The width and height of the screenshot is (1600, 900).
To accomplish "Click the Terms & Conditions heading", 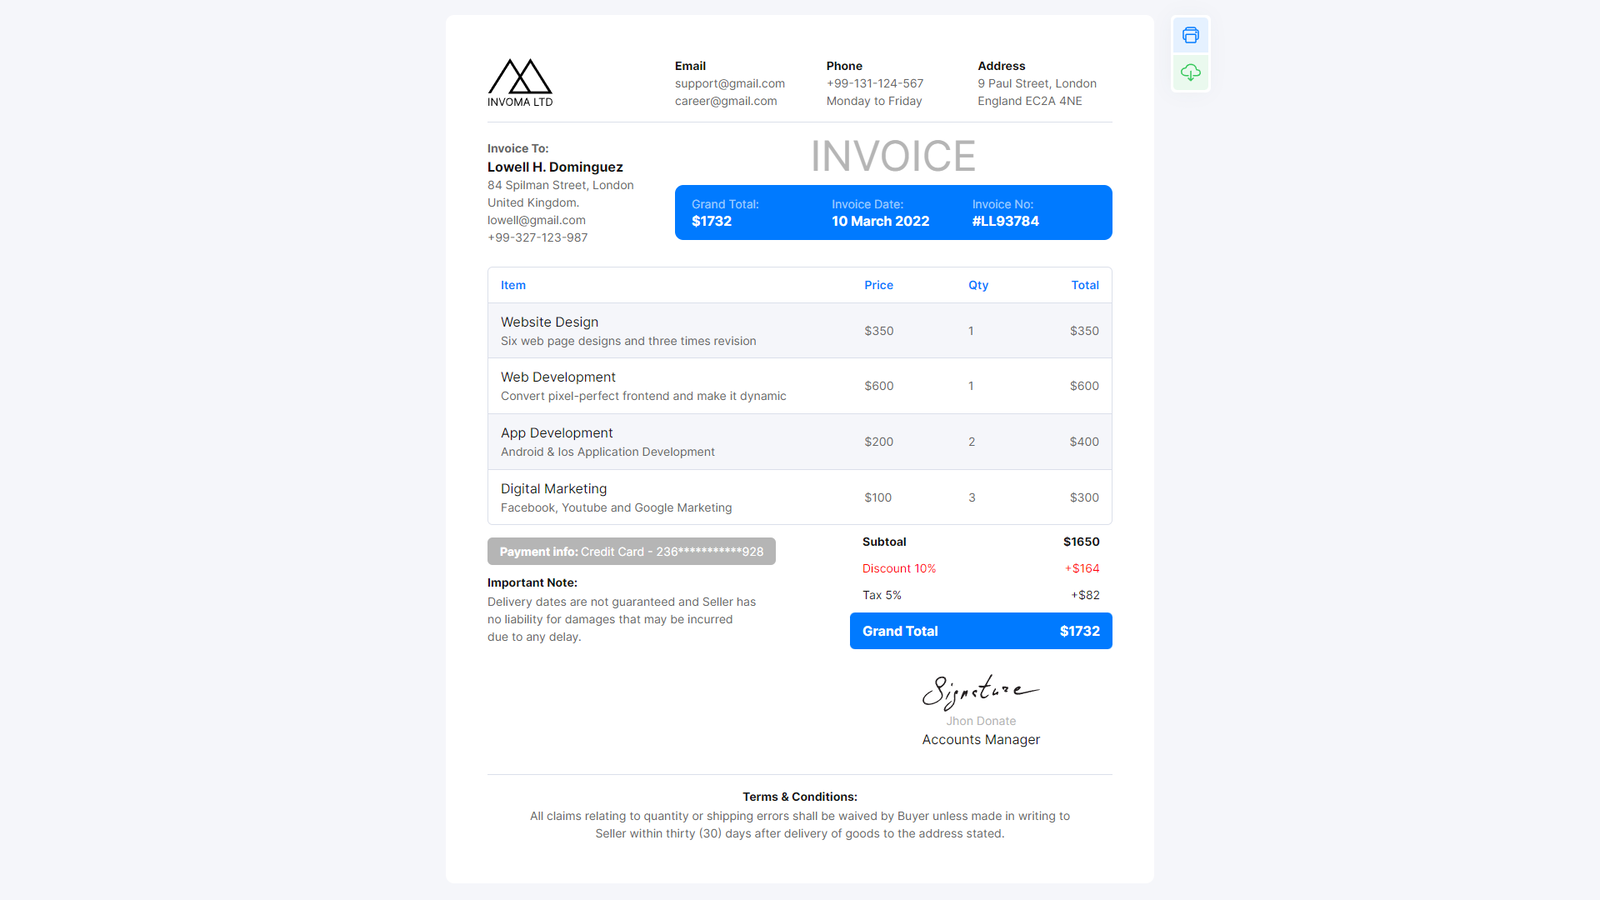I will (799, 796).
